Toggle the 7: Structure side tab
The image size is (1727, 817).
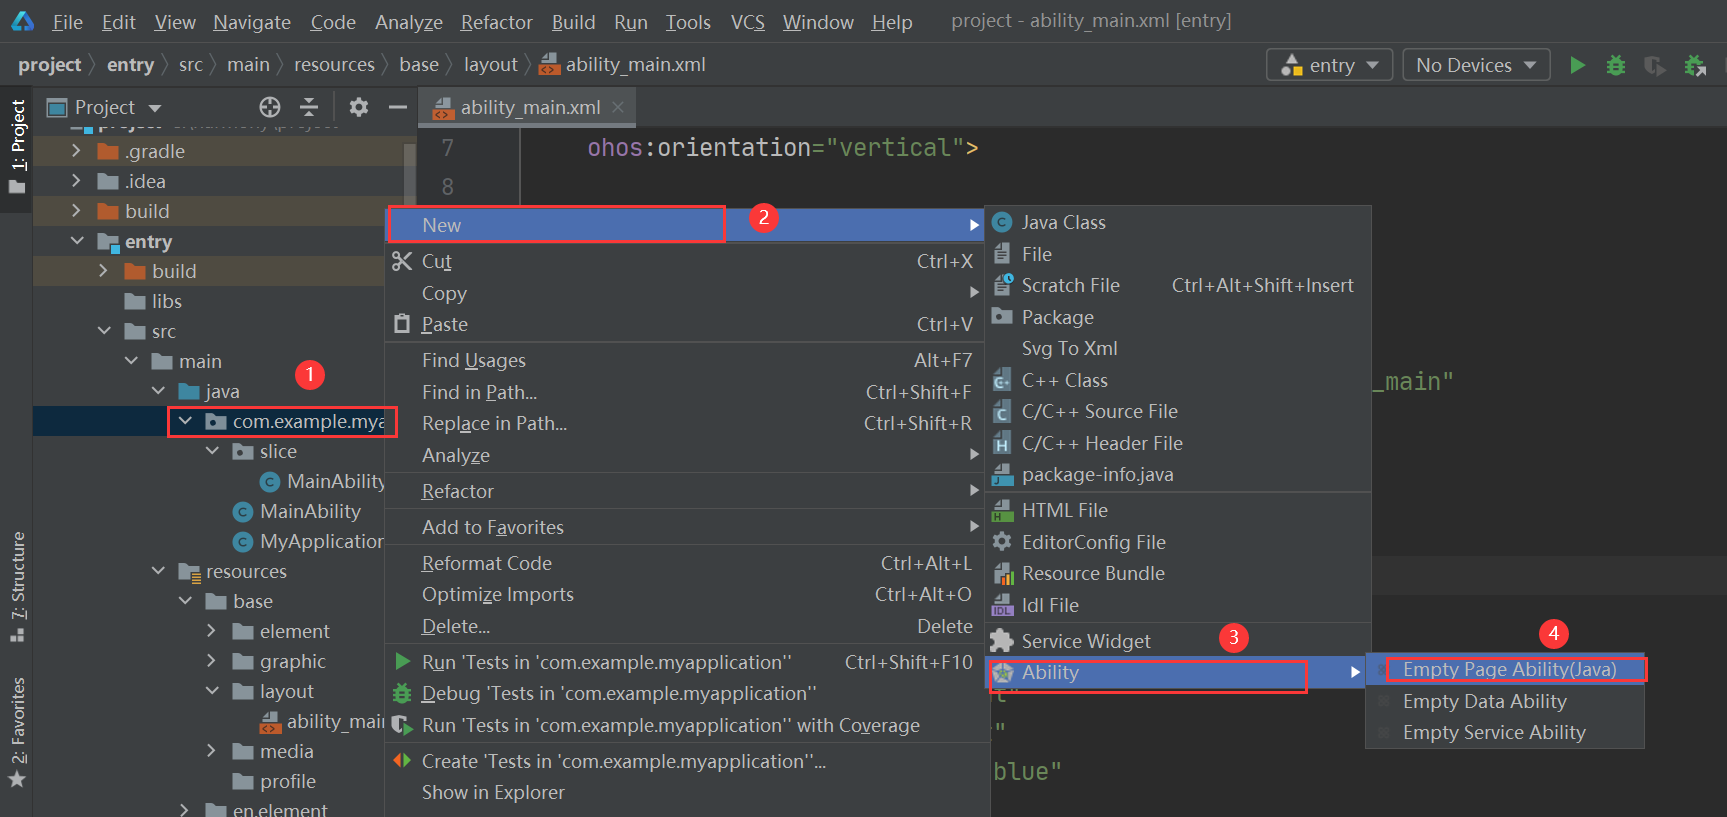pyautogui.click(x=17, y=587)
